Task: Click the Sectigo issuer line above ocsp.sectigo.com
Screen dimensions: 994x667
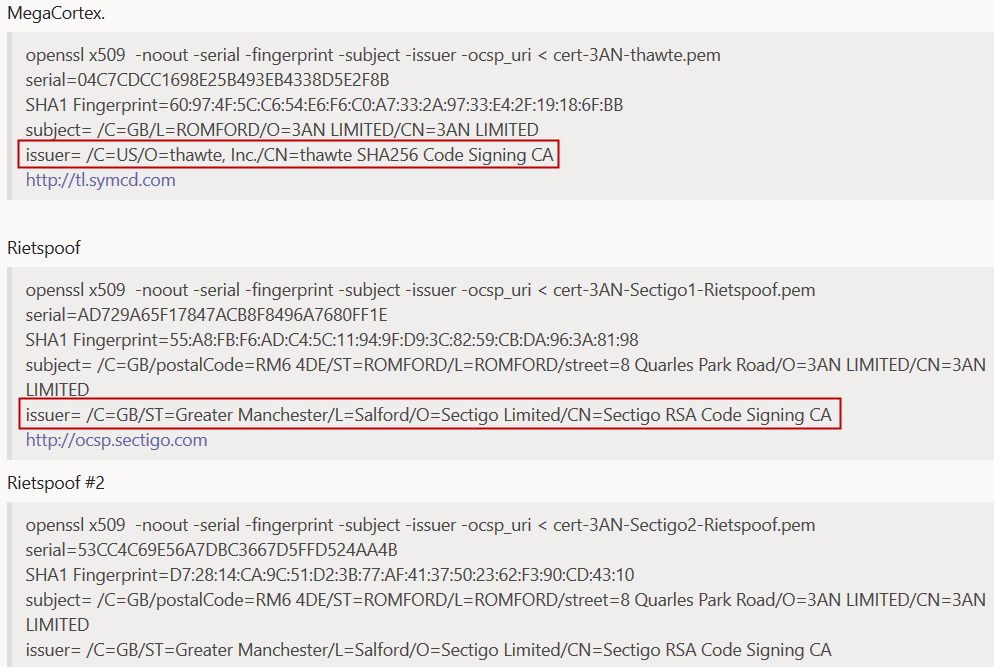Action: pos(429,415)
